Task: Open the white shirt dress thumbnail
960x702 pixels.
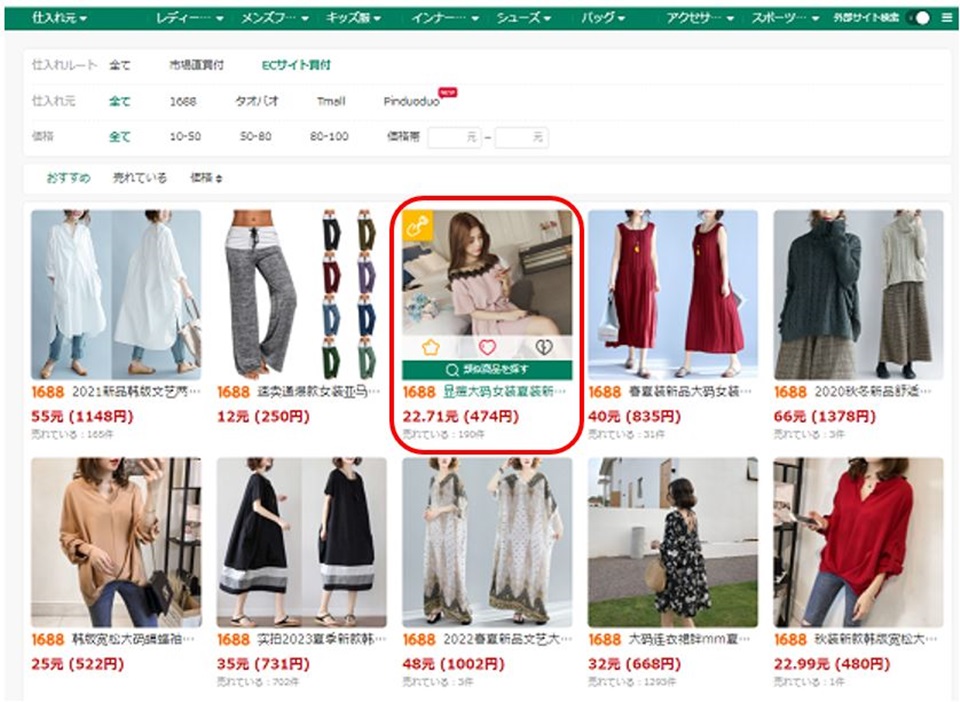Action: point(116,295)
